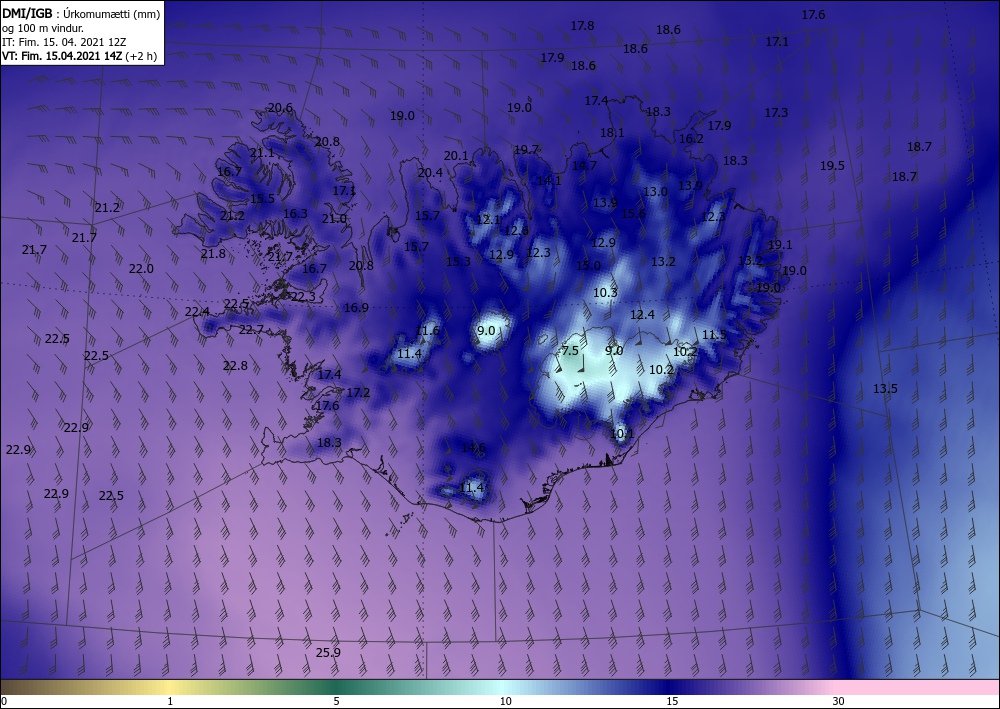Click the 20.6 value over the Westfjords
This screenshot has width=1000, height=709.
[280, 108]
